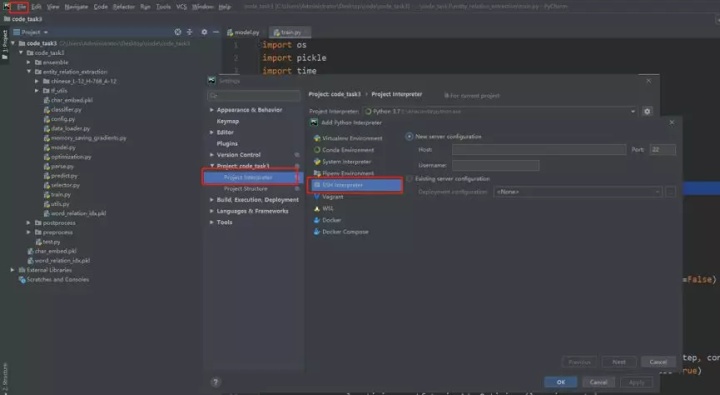720x395 pixels.
Task: Open the VCS menu
Action: tap(181, 7)
